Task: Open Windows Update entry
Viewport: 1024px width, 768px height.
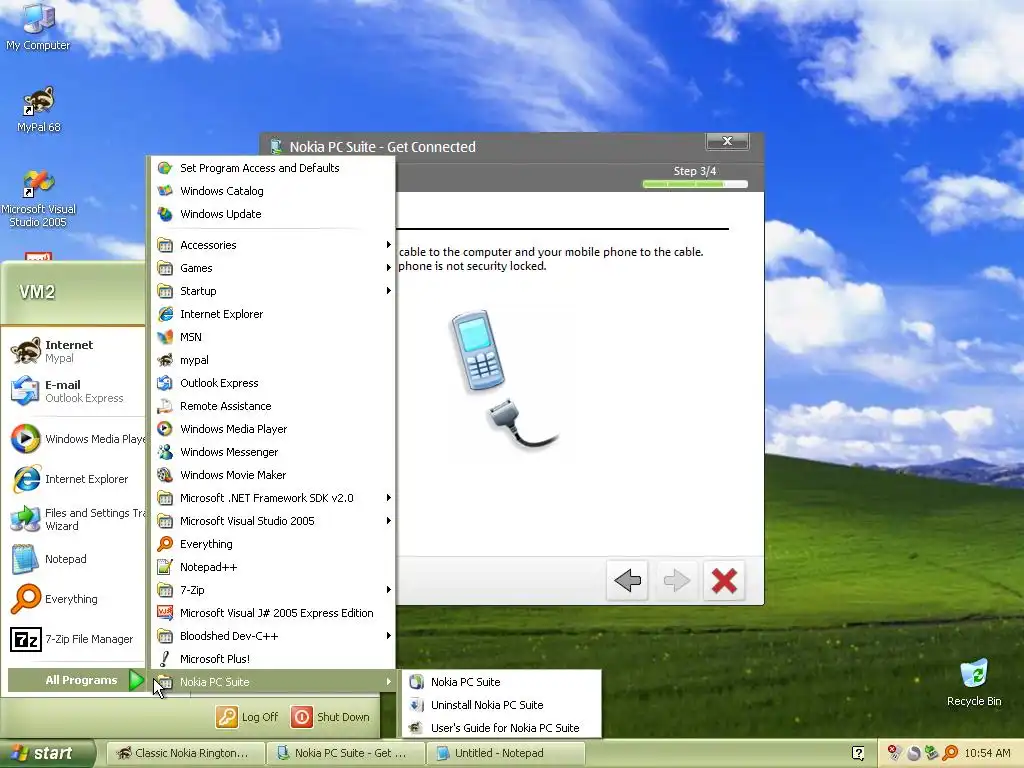Action: pyautogui.click(x=272, y=214)
